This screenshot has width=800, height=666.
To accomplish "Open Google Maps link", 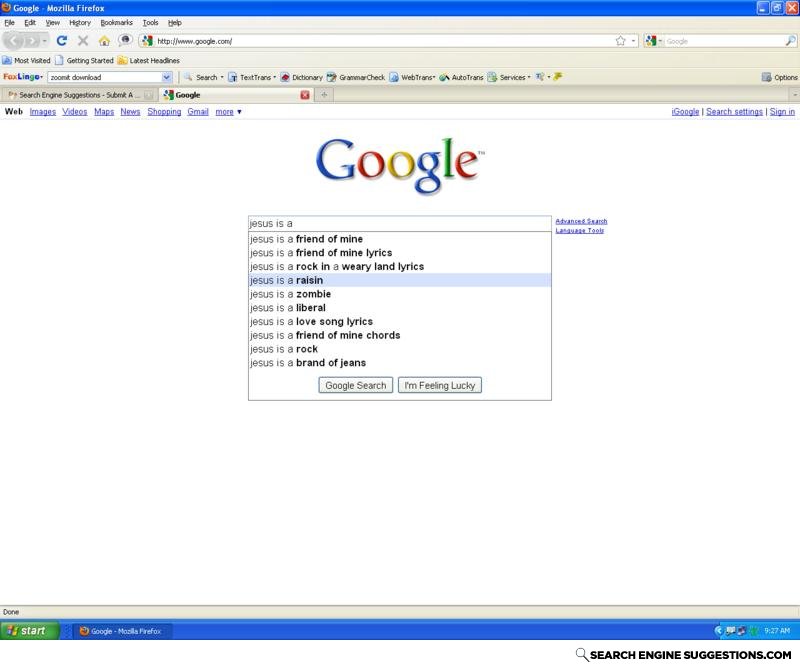I will click(x=104, y=112).
